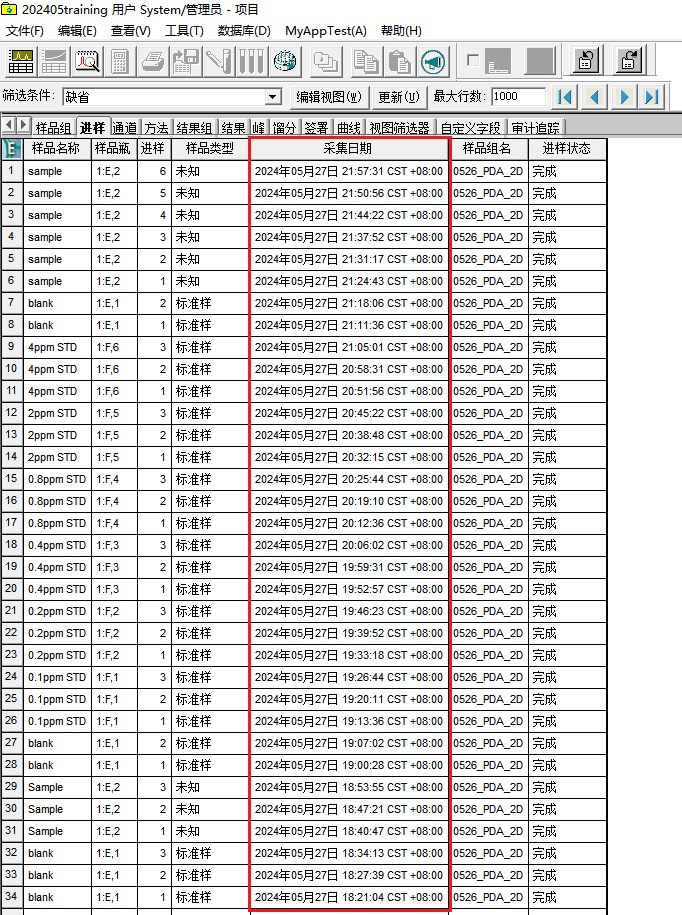
Task: Click the teal megaphone icon
Action: pos(432,61)
